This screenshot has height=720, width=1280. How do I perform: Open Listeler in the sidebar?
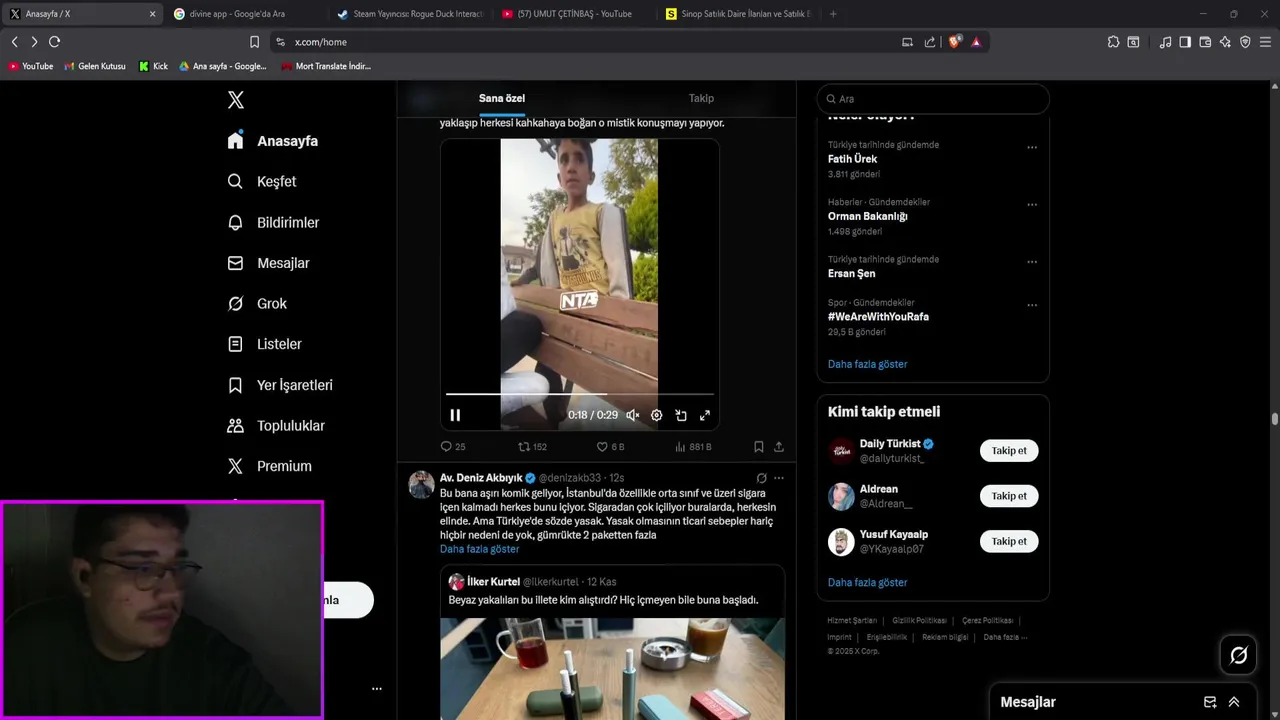coord(264,344)
